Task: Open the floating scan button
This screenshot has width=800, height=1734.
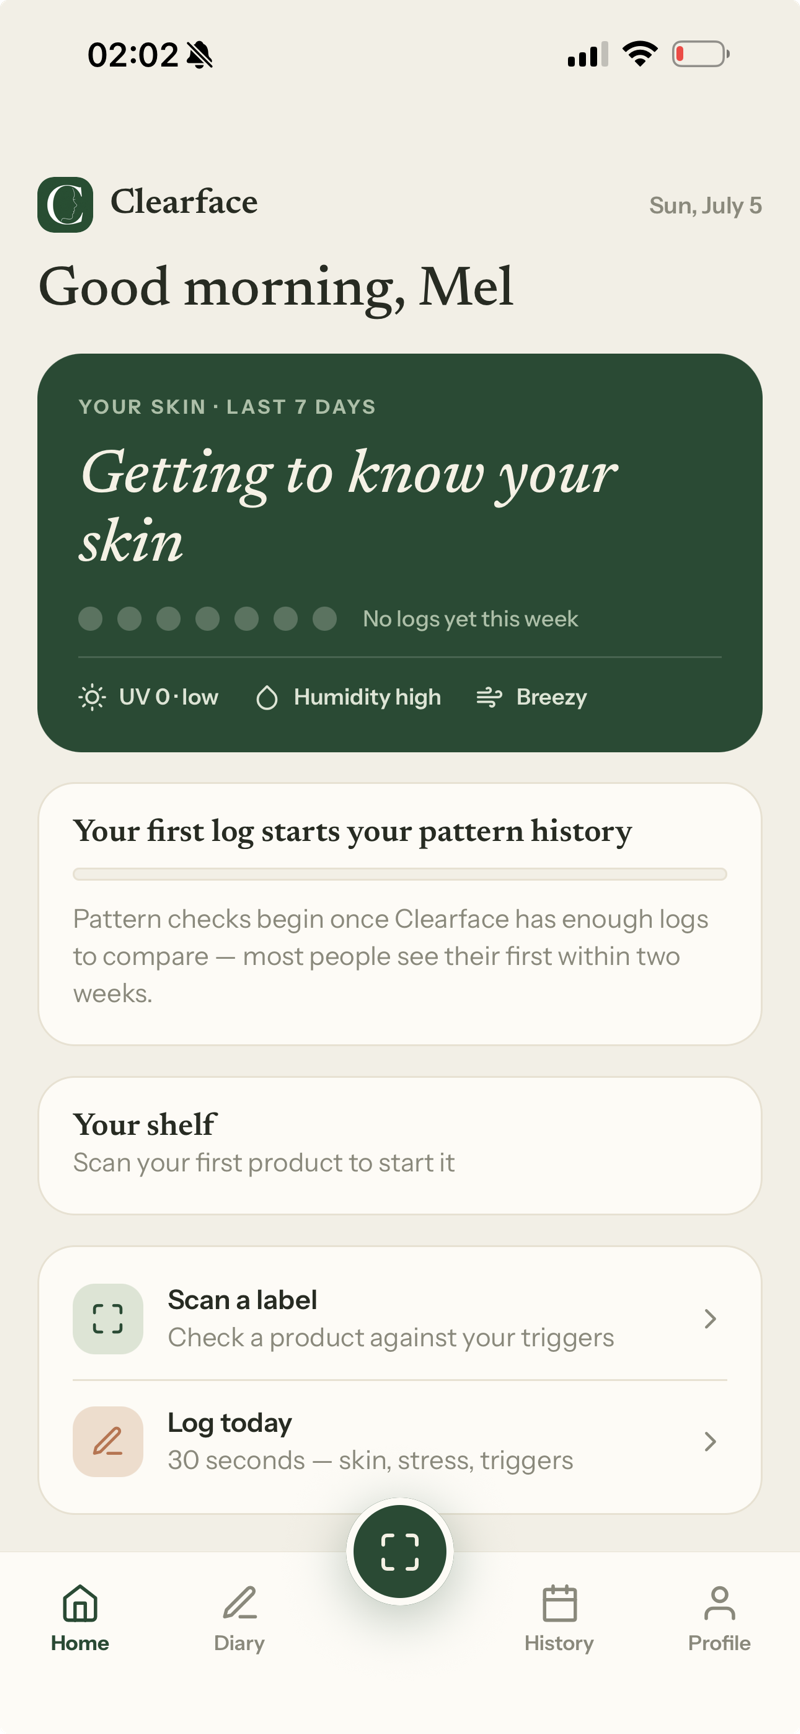Action: coord(400,1551)
